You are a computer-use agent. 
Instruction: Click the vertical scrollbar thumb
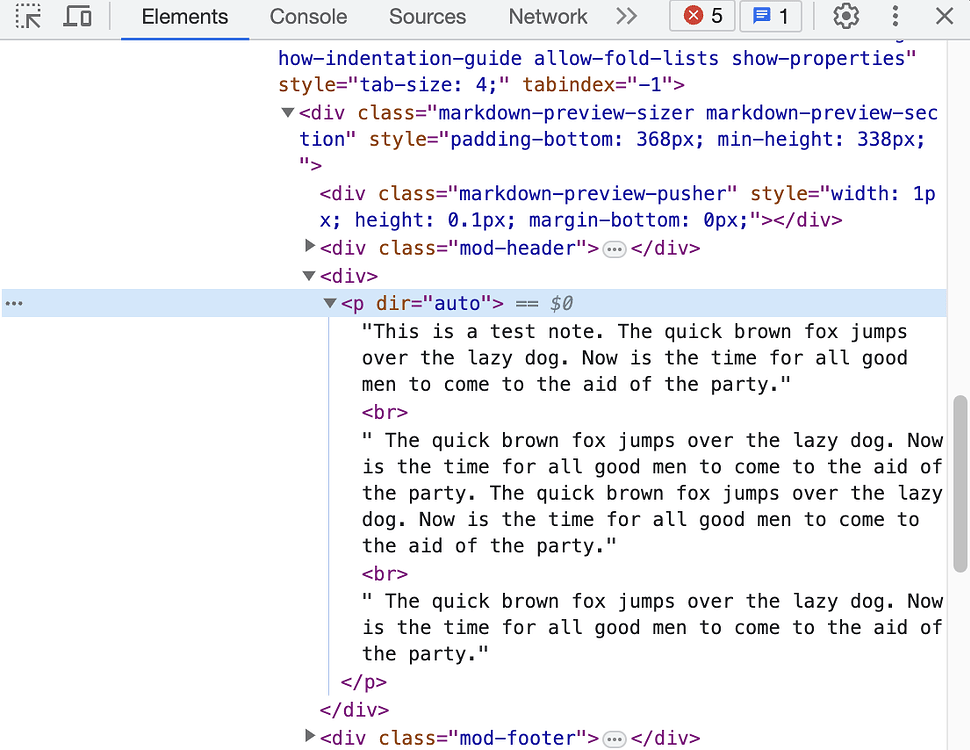pos(960,485)
